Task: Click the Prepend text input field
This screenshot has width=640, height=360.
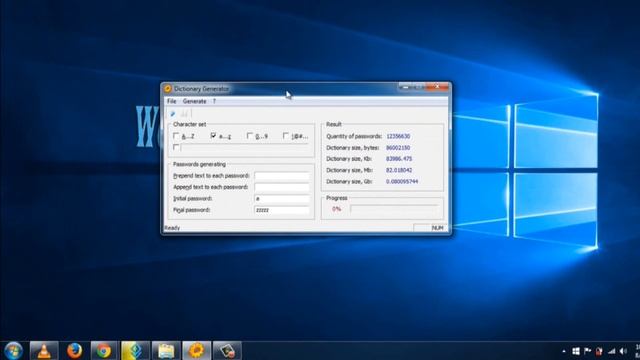Action: [x=282, y=176]
